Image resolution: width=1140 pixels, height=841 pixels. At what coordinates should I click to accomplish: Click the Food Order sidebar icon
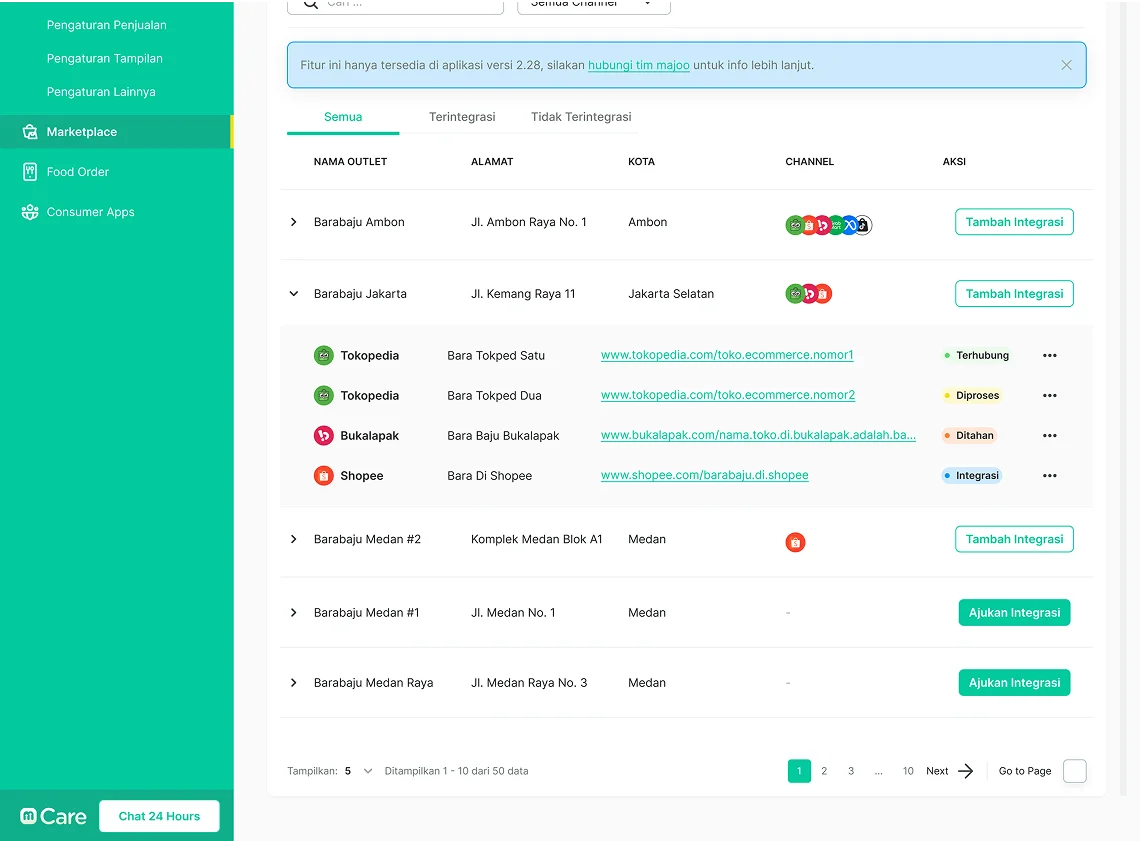(30, 172)
